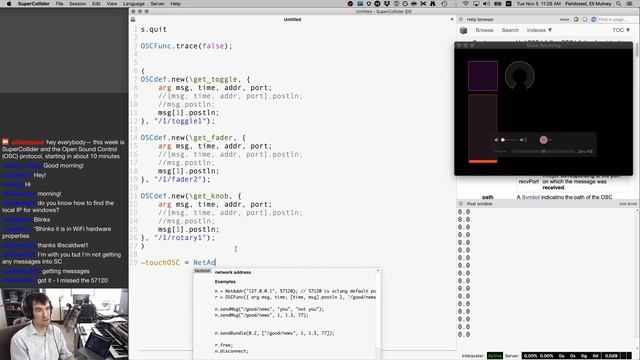Click the Fieldsteel, Eli Mulvey user name

tap(588, 4)
